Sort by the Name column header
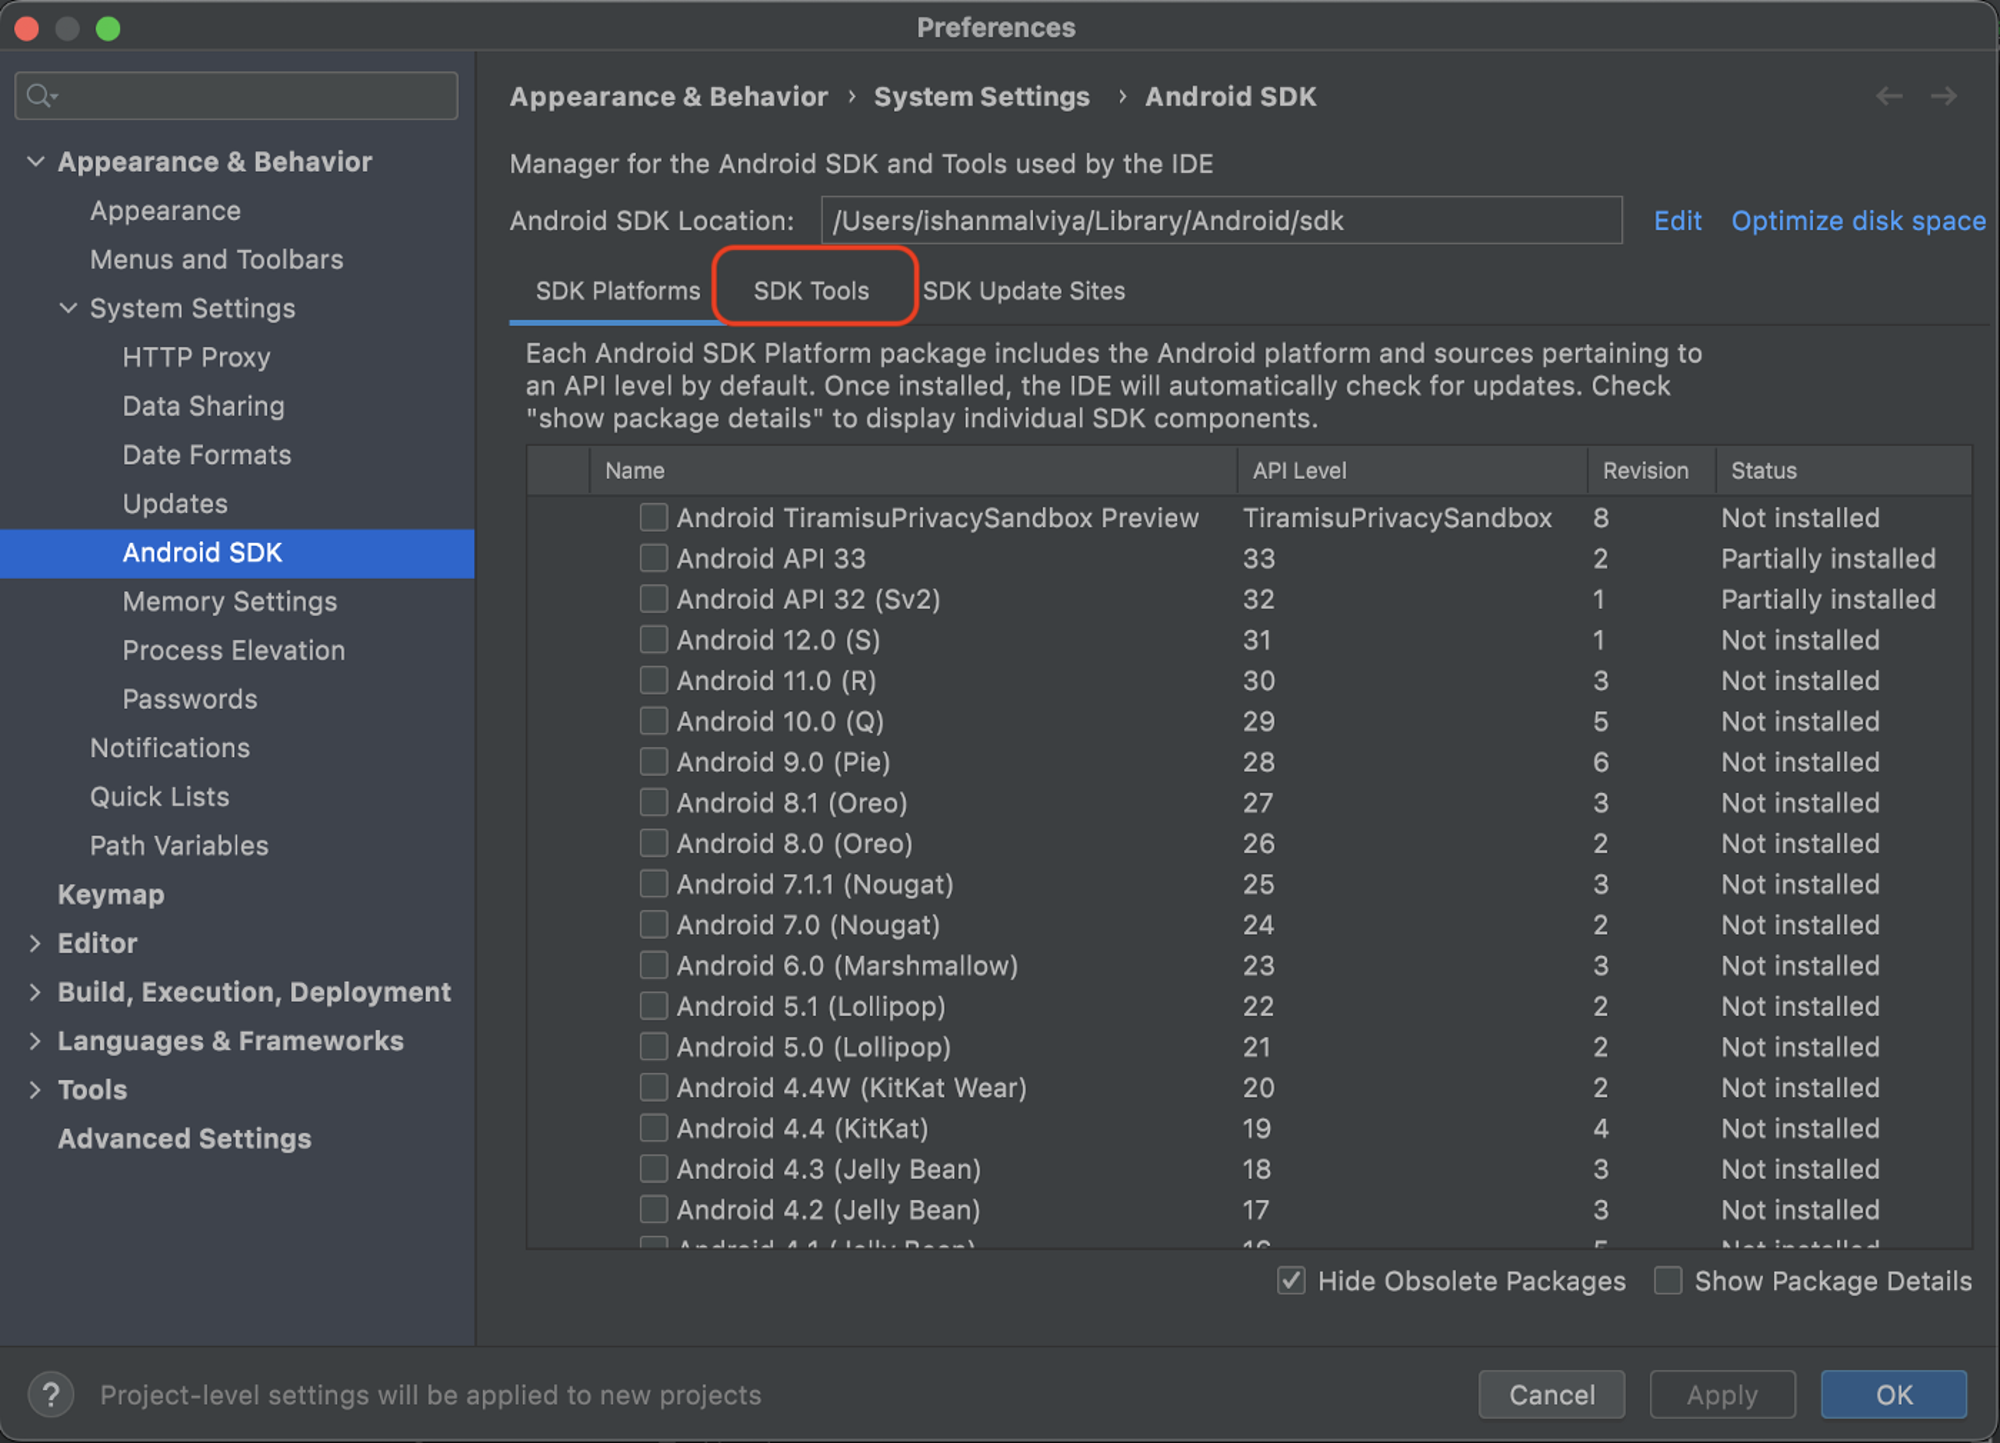2000x1443 pixels. [913, 470]
